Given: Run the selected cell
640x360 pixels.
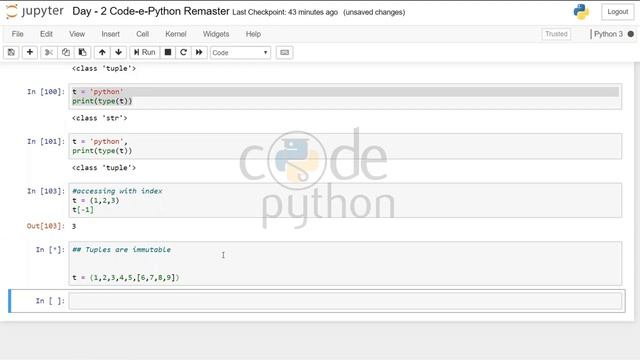Looking at the screenshot, I should coord(144,52).
